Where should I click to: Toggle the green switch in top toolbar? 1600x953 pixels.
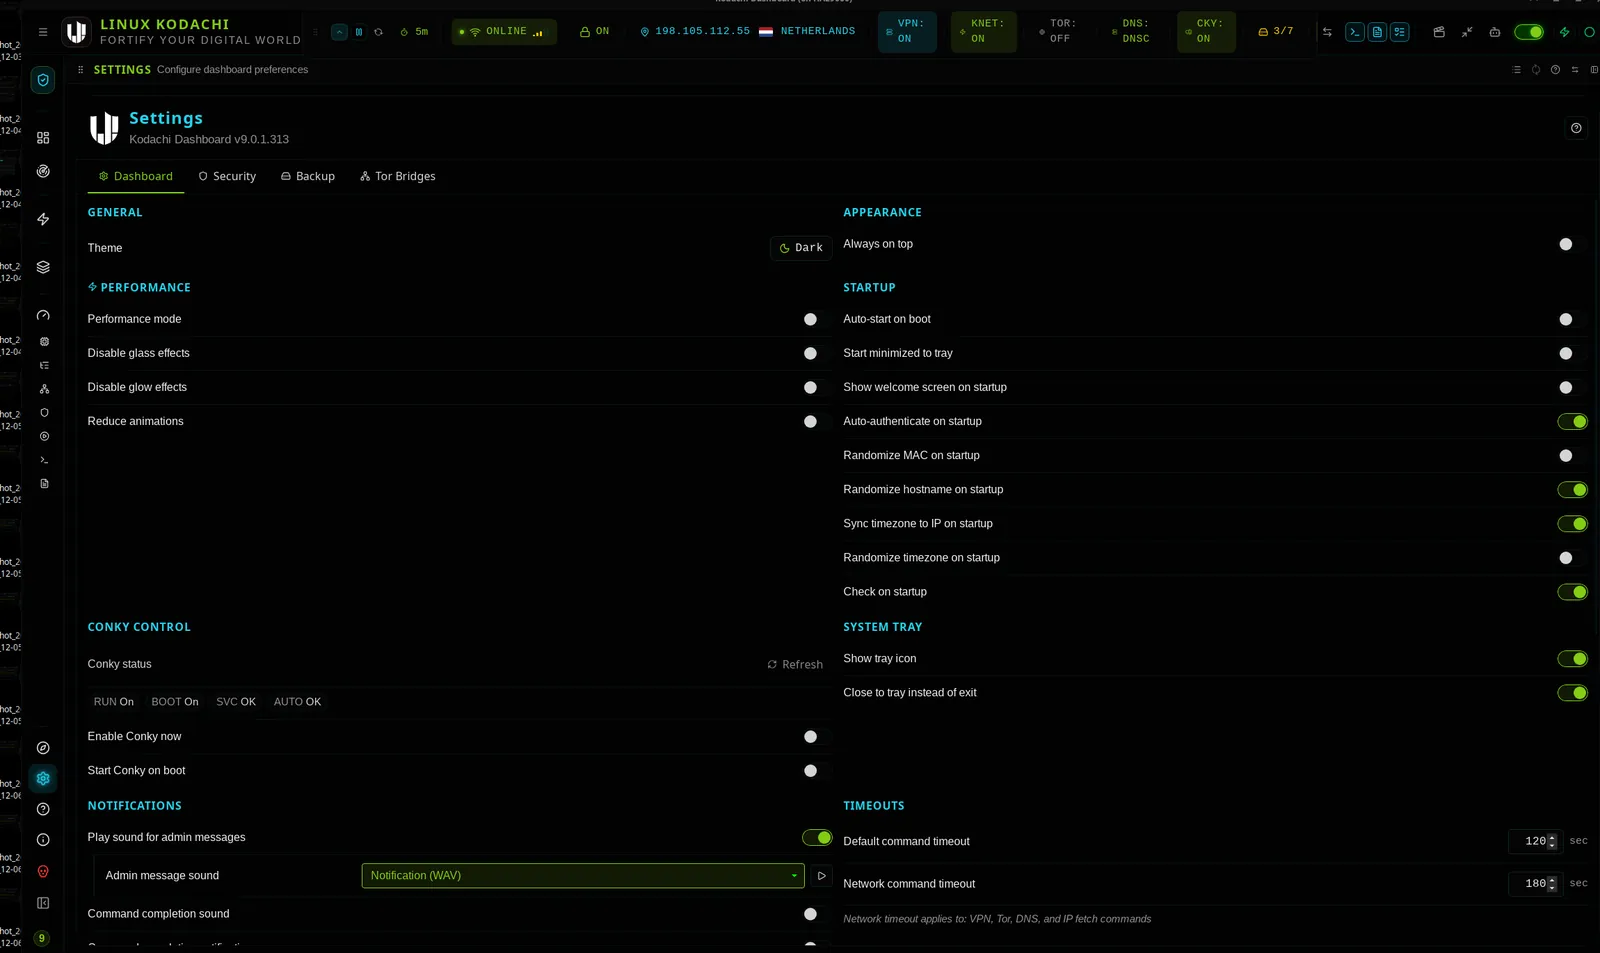pos(1529,32)
